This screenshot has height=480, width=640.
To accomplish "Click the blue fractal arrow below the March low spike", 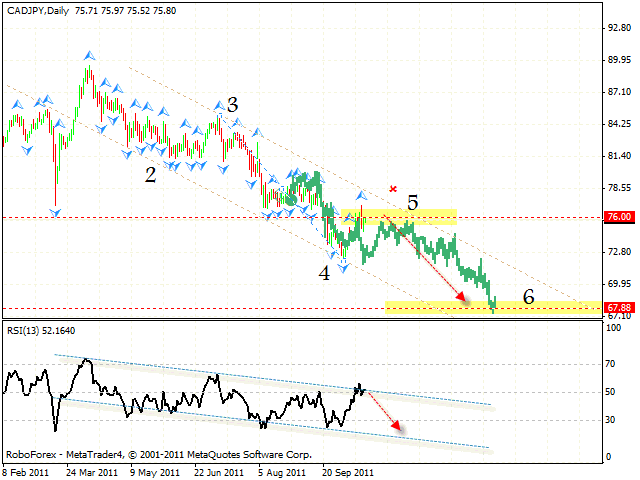I will tap(56, 212).
